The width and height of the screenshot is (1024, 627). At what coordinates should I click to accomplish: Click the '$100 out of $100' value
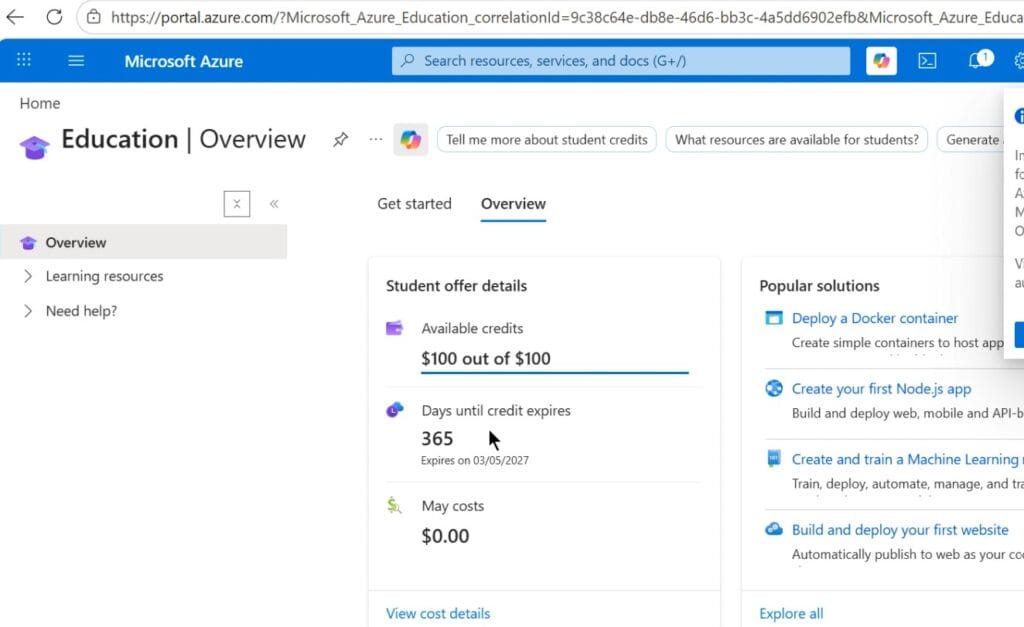pyautogui.click(x=486, y=359)
